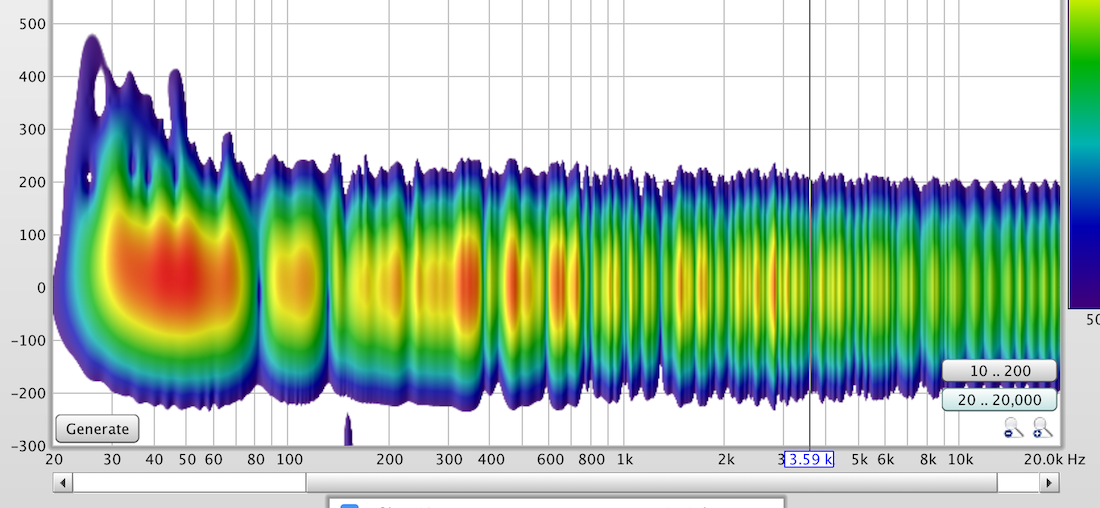
Task: Click the empty scrollbar track right of thumb
Action: click(x=1018, y=483)
